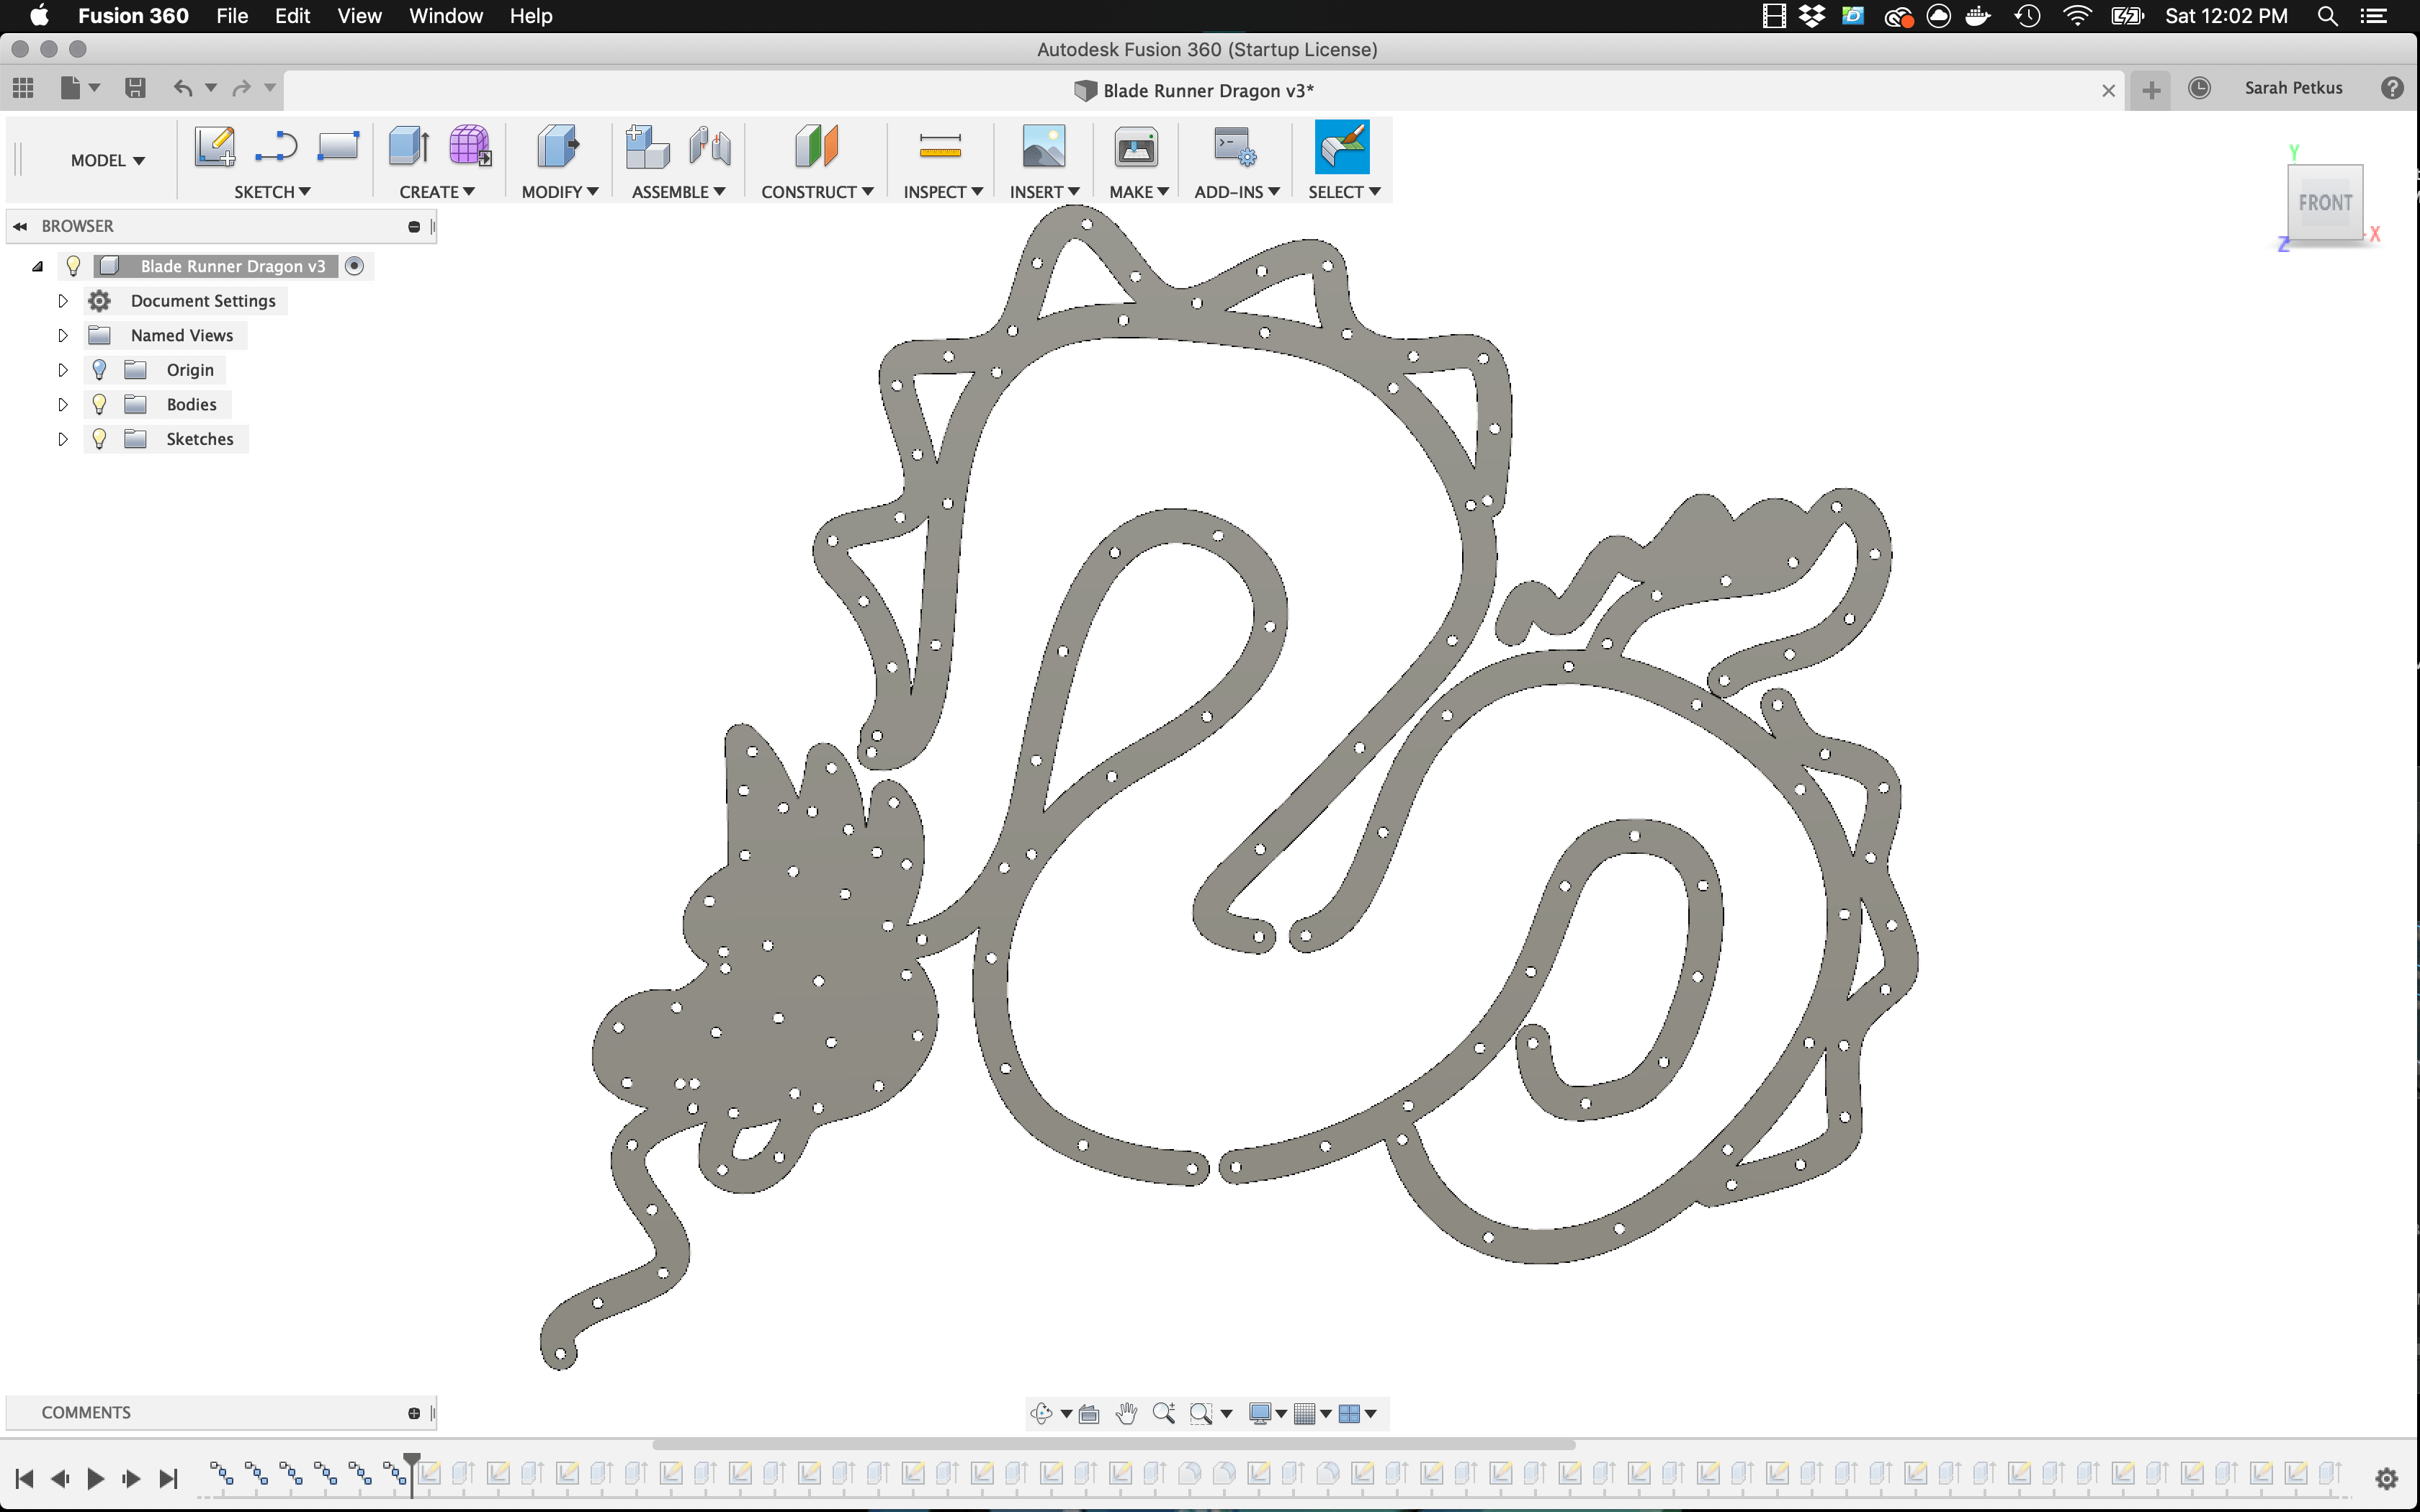Viewport: 2420px width, 1512px height.
Task: Toggle visibility bulb for Bodies folder
Action: pos(99,404)
